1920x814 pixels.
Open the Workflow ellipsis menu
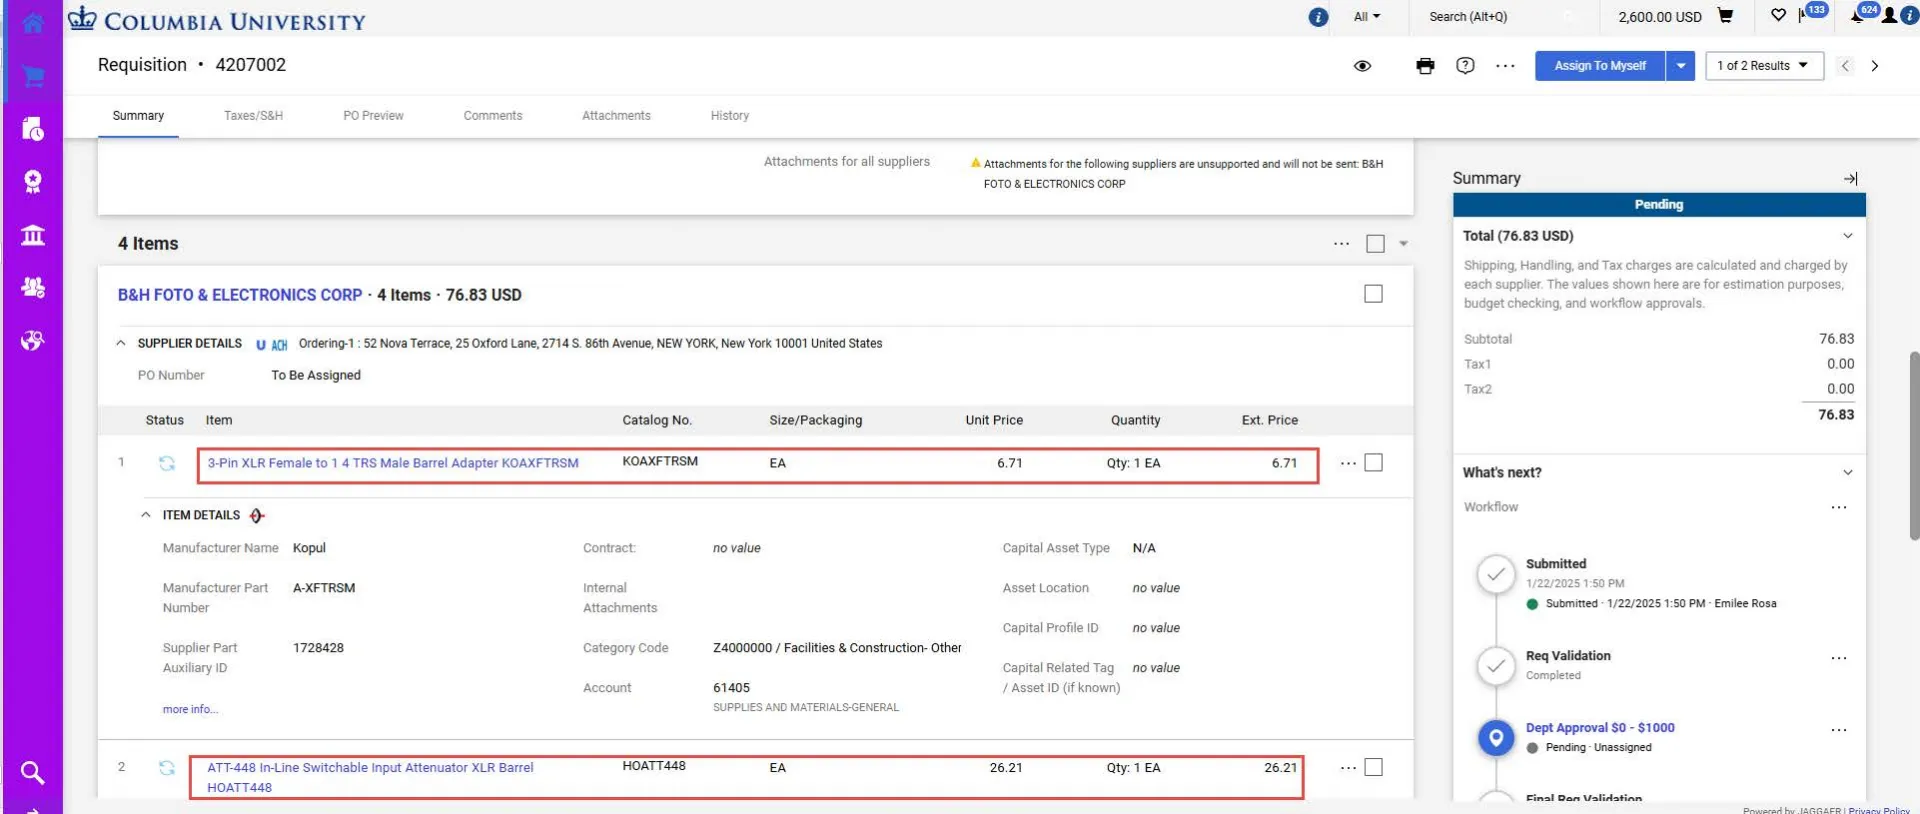(x=1839, y=507)
